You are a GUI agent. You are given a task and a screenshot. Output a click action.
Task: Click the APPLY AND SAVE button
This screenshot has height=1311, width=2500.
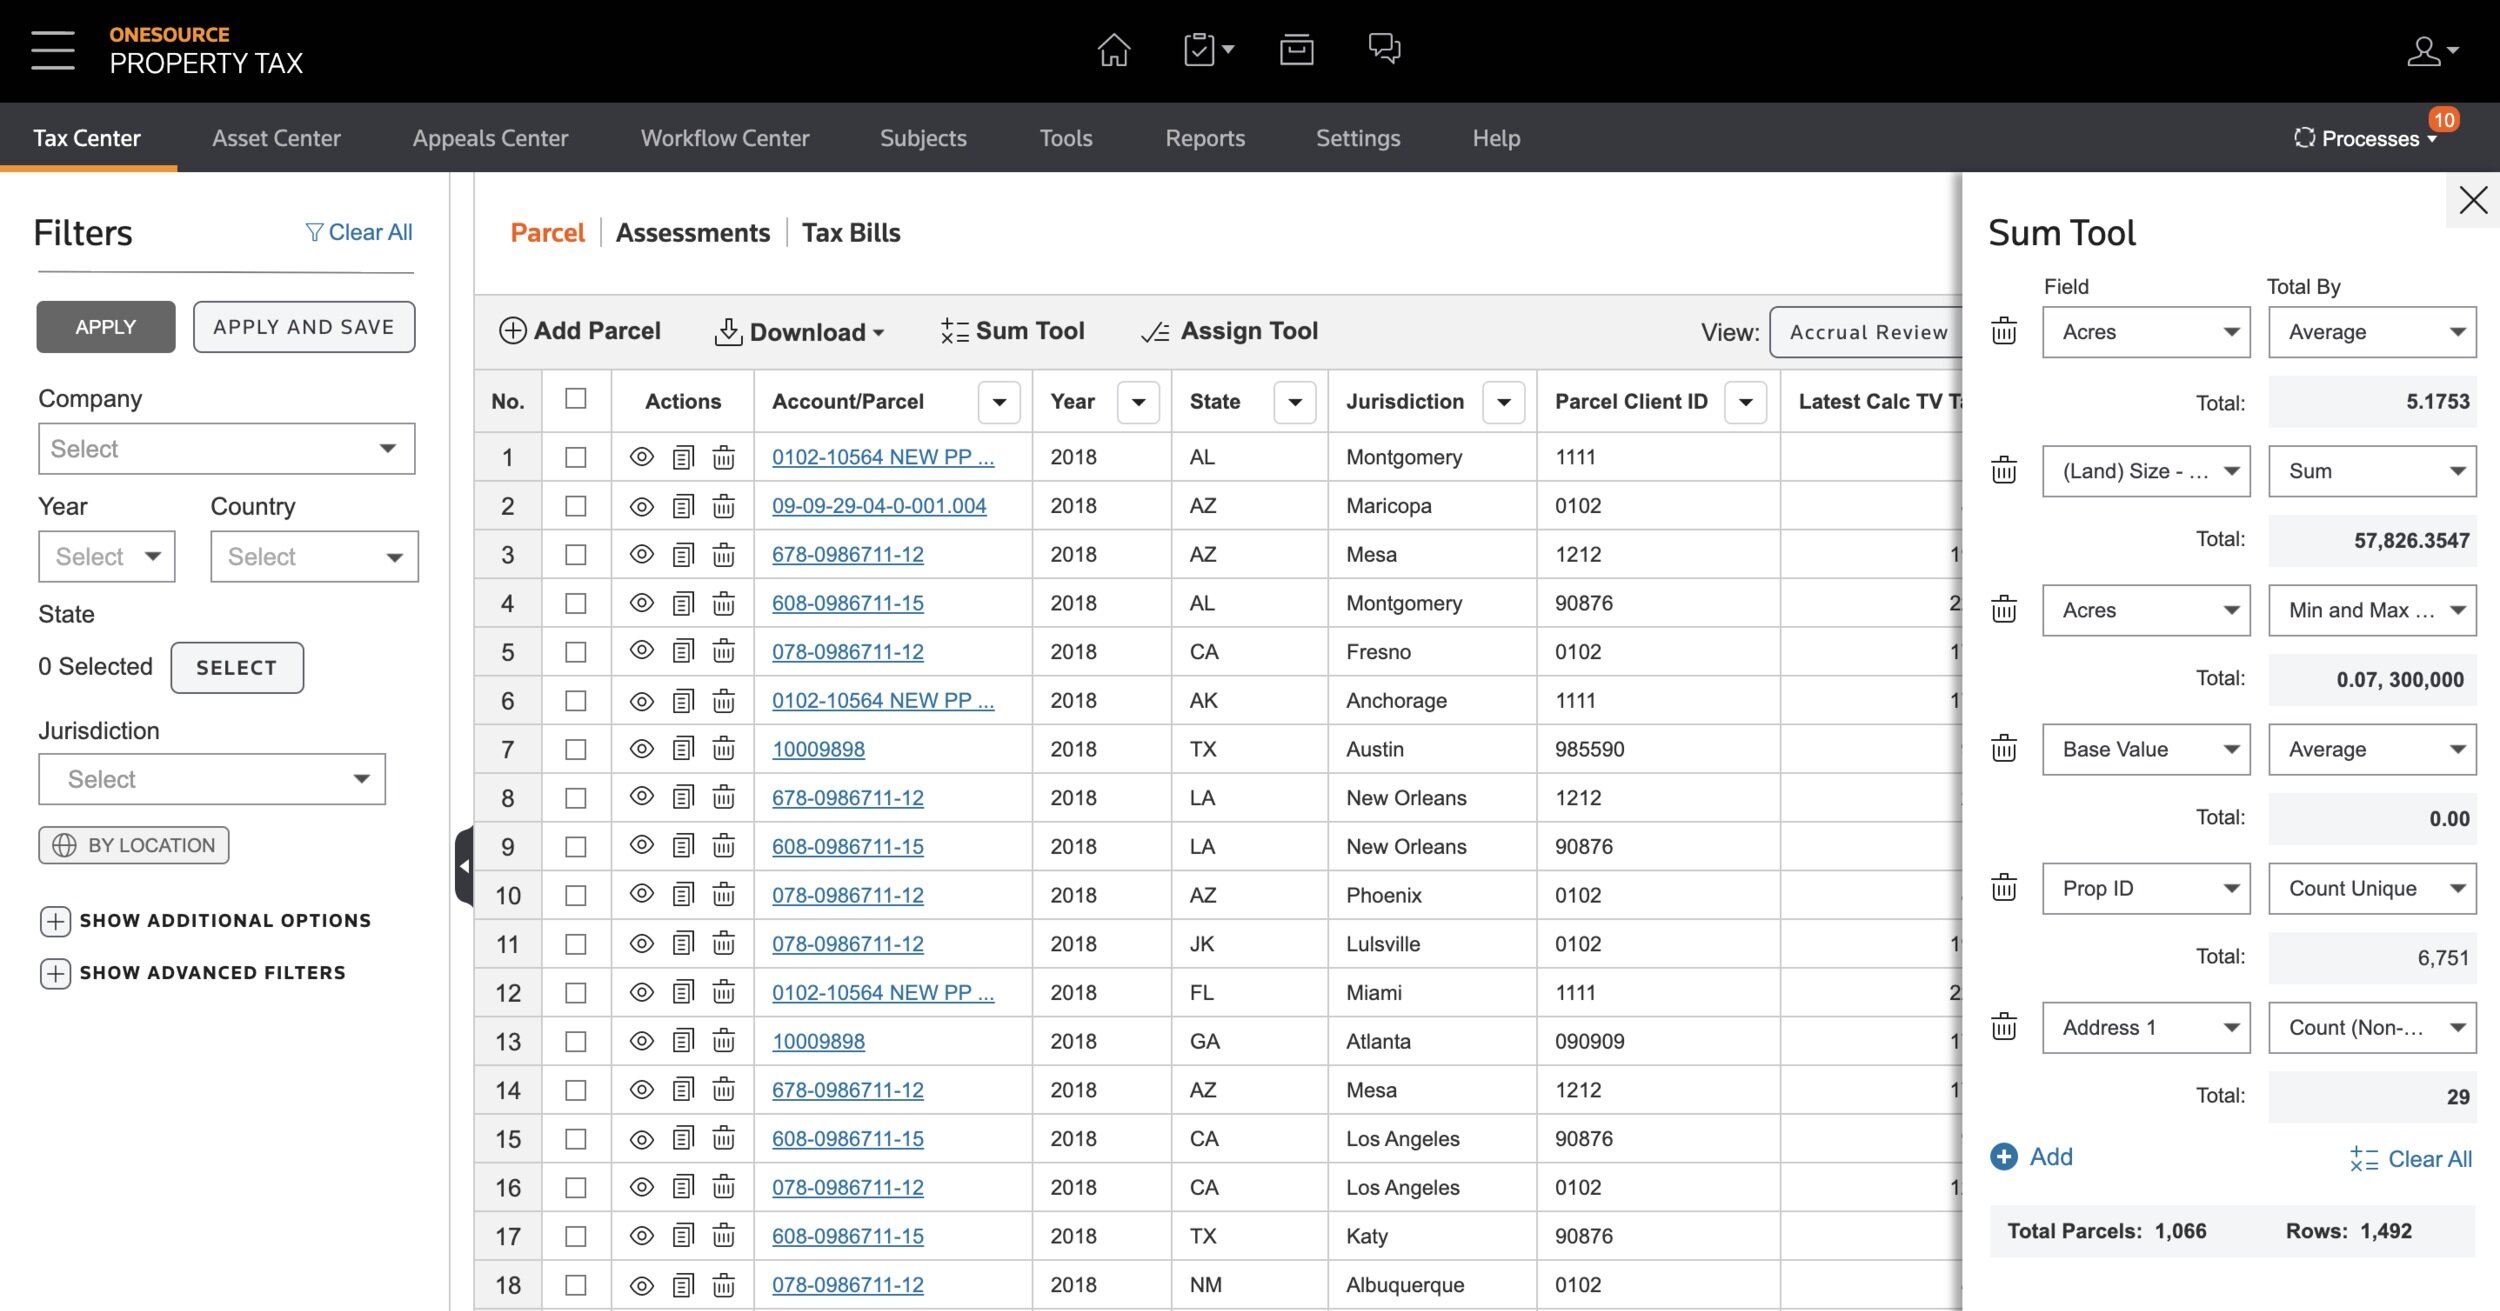pos(304,327)
